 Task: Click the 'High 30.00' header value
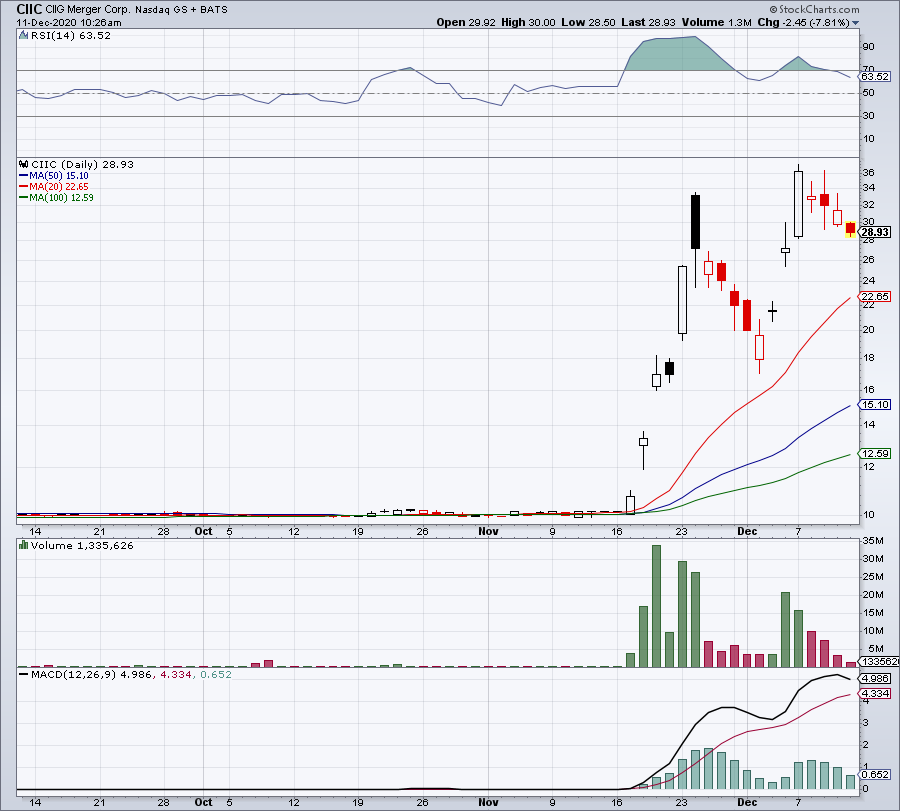coord(528,22)
